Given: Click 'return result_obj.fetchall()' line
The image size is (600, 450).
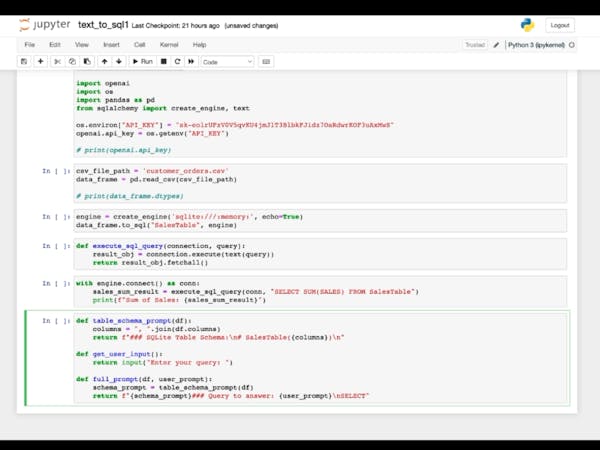Looking at the screenshot, I should click(150, 262).
